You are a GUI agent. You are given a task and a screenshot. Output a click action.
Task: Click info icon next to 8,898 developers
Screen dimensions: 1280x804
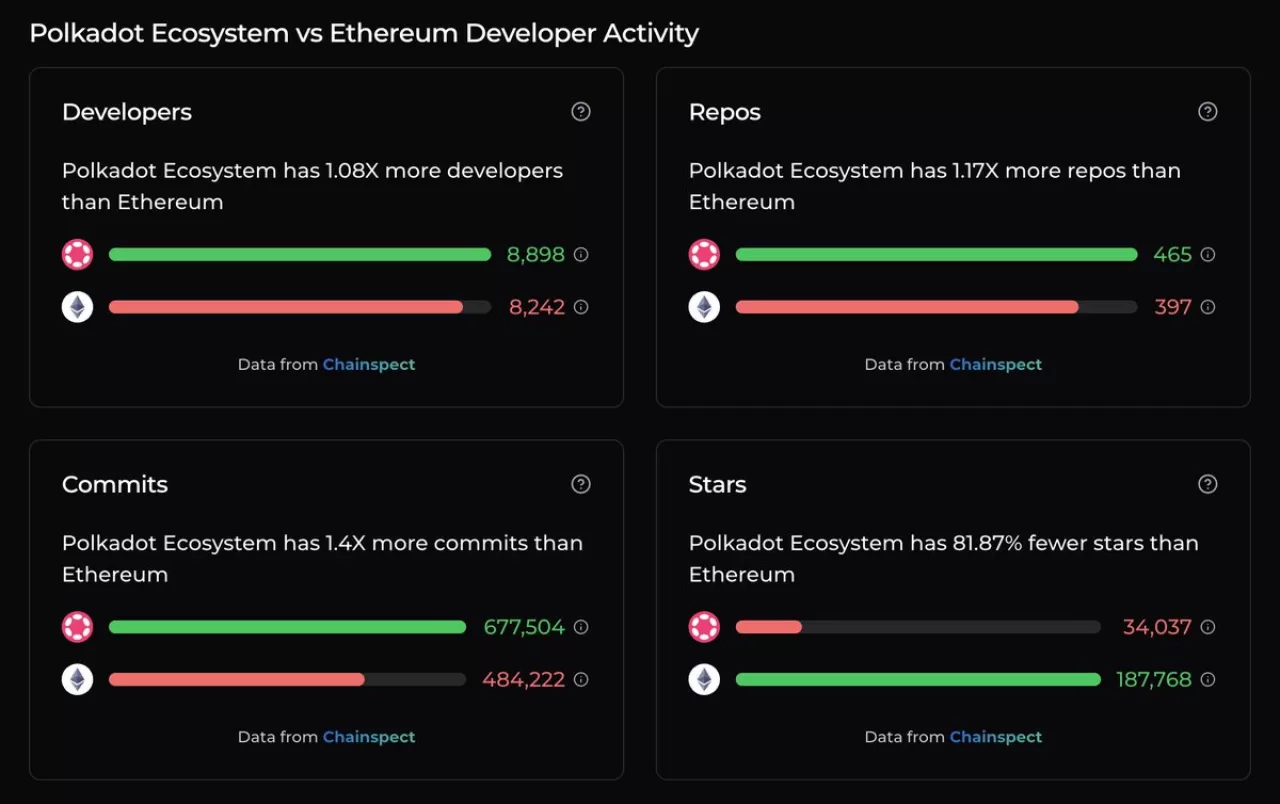[x=581, y=255]
